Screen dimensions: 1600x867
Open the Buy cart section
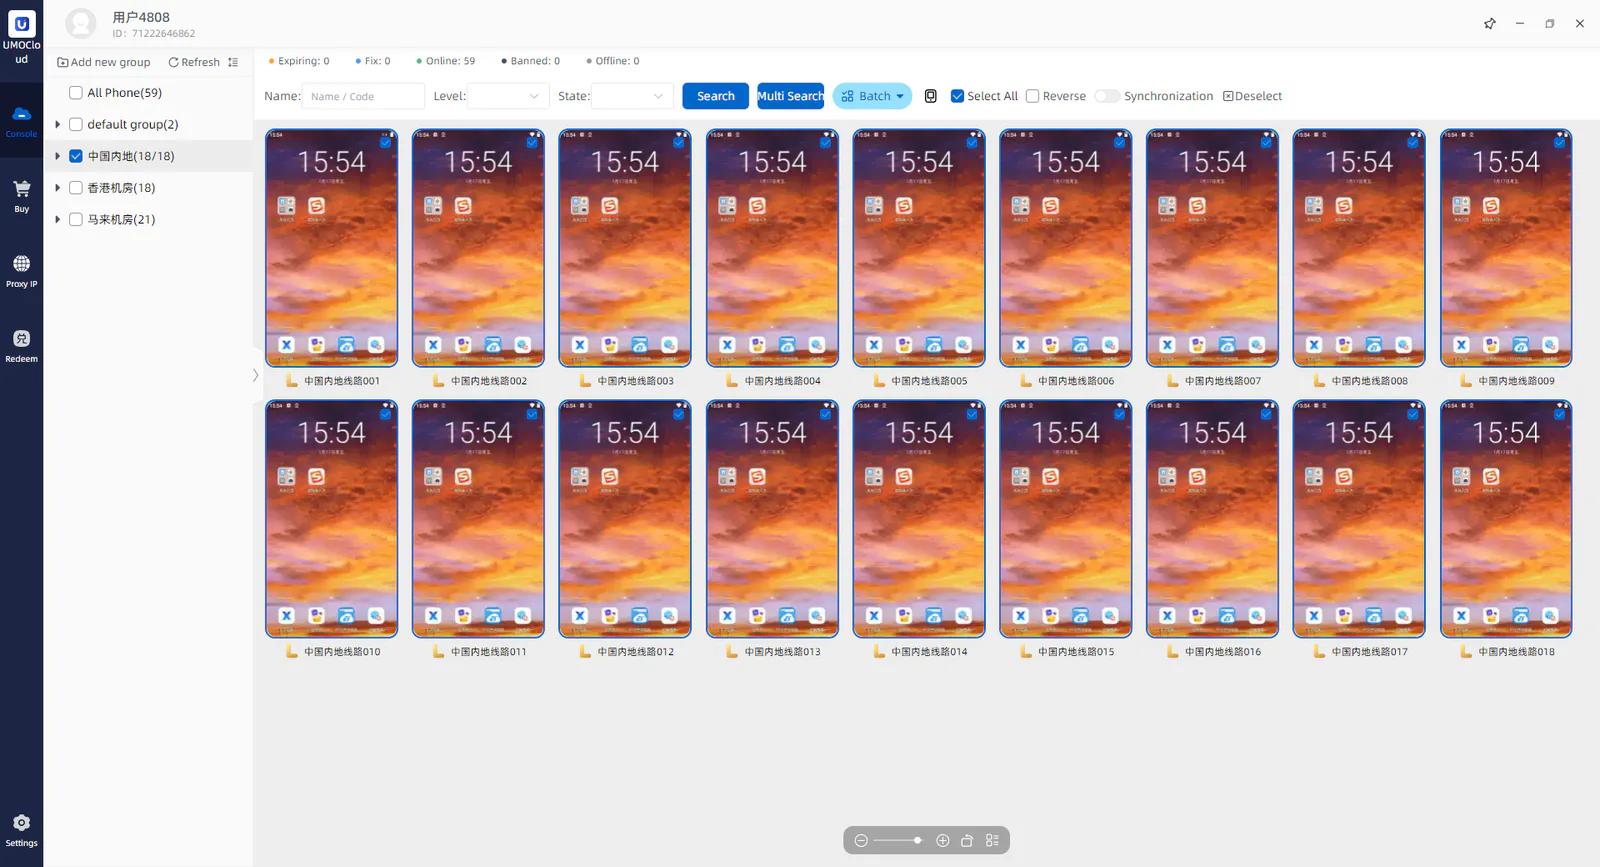pyautogui.click(x=21, y=195)
